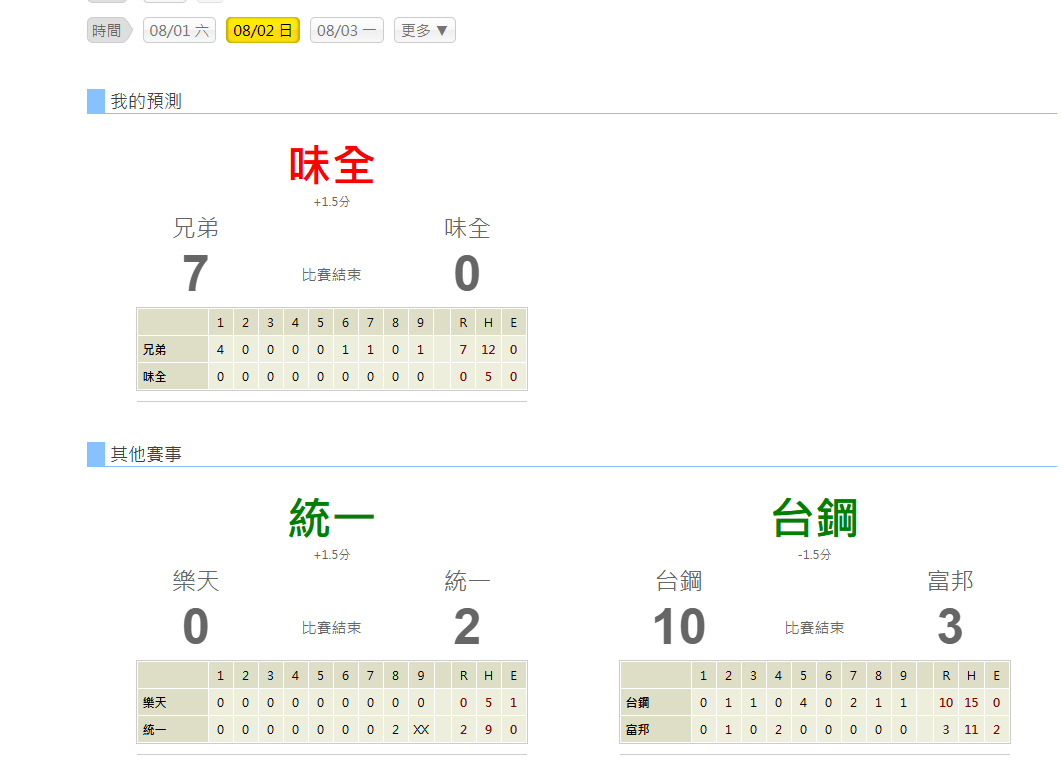The image size is (1062, 768).
Task: Click the -1.5分 spread under 台鋼
Action: point(815,555)
